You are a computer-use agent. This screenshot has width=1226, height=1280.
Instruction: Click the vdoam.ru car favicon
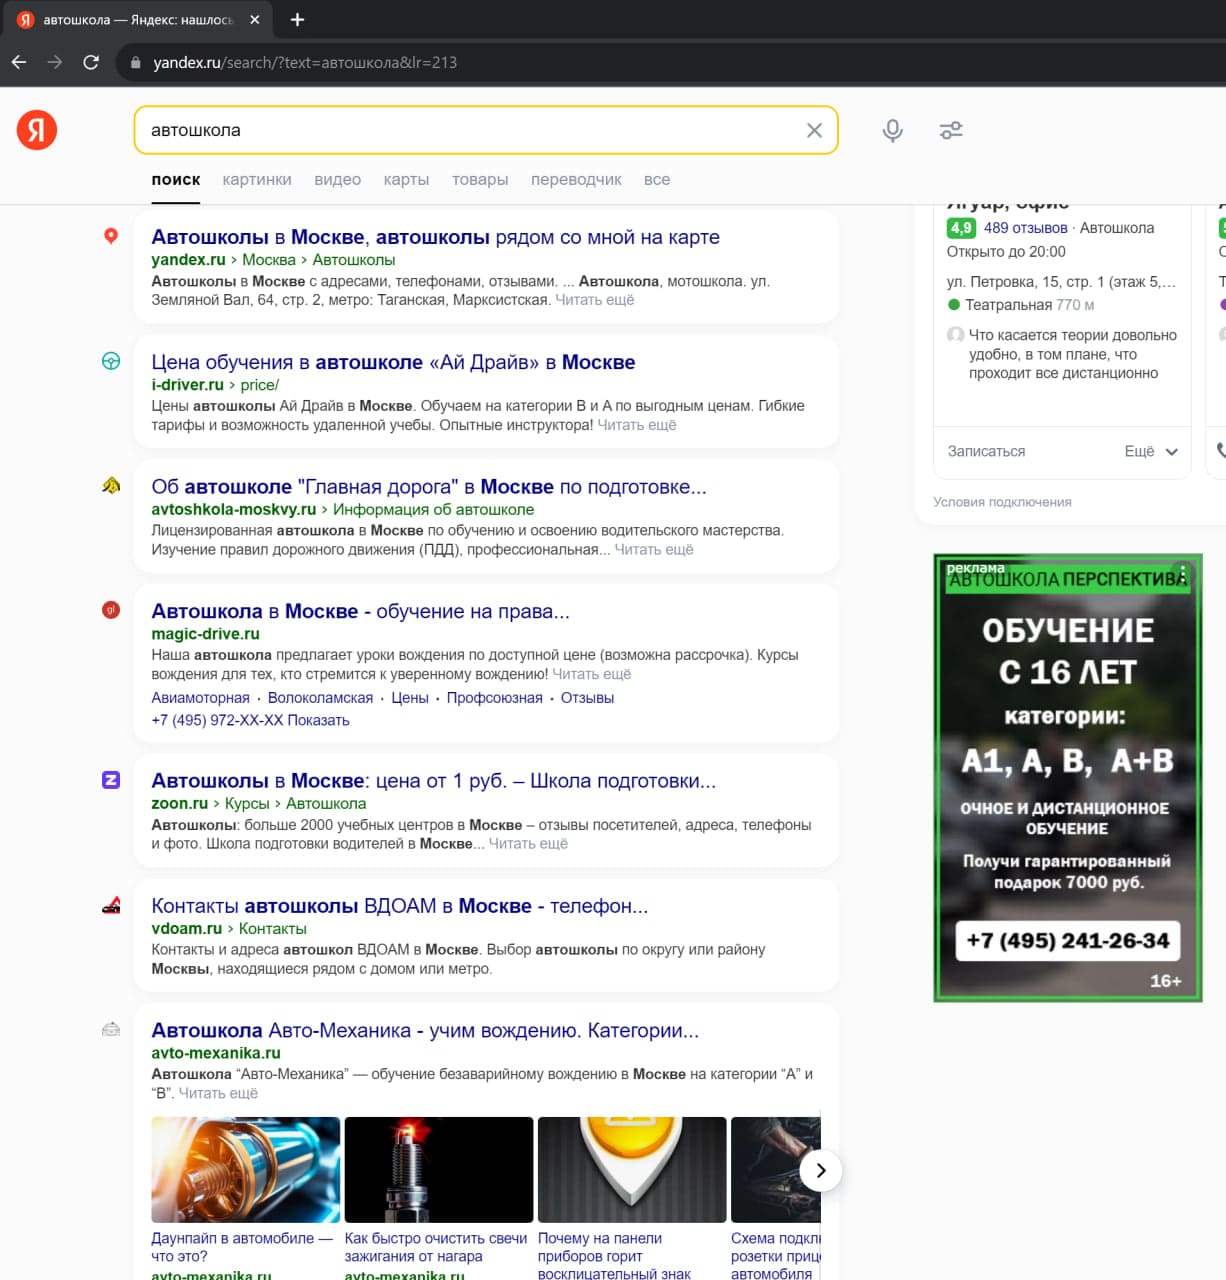[111, 905]
